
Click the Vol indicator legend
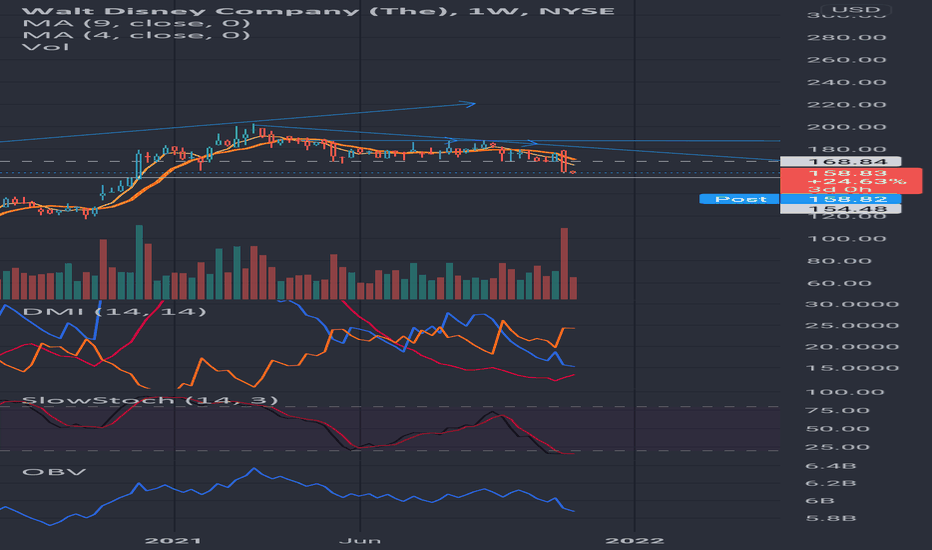[46, 46]
